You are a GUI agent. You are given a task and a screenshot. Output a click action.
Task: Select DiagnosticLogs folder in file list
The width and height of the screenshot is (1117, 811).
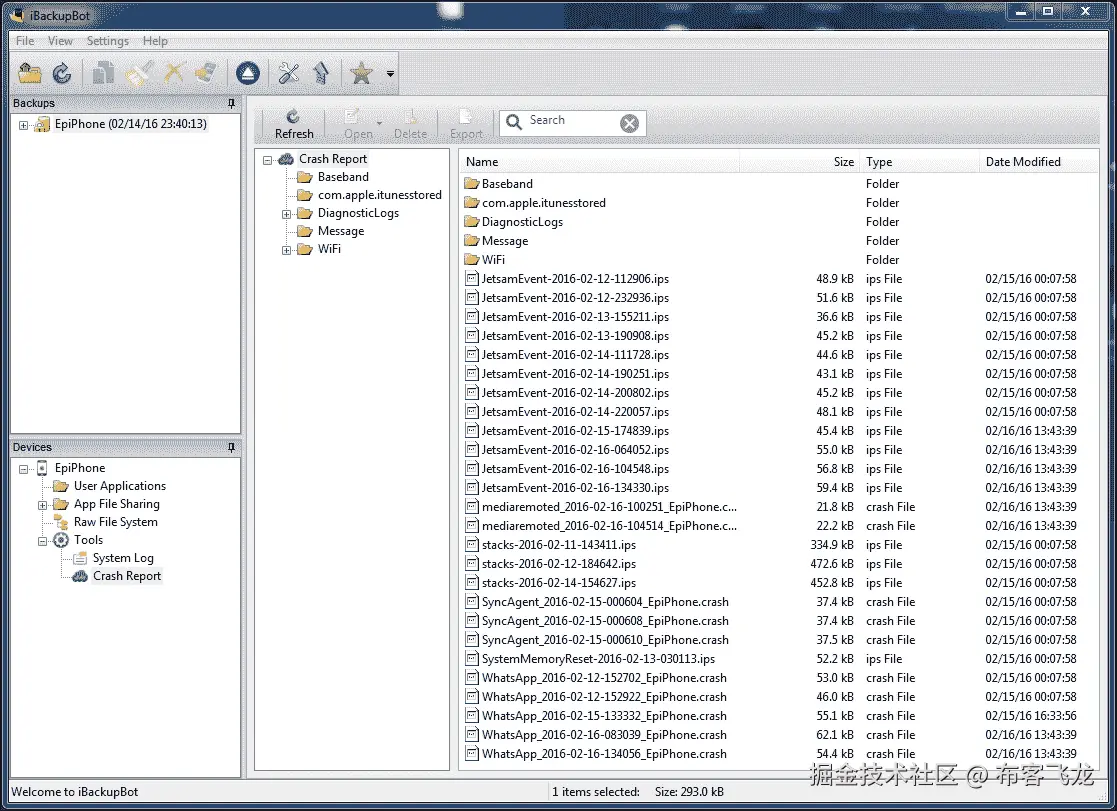click(x=776, y=222)
